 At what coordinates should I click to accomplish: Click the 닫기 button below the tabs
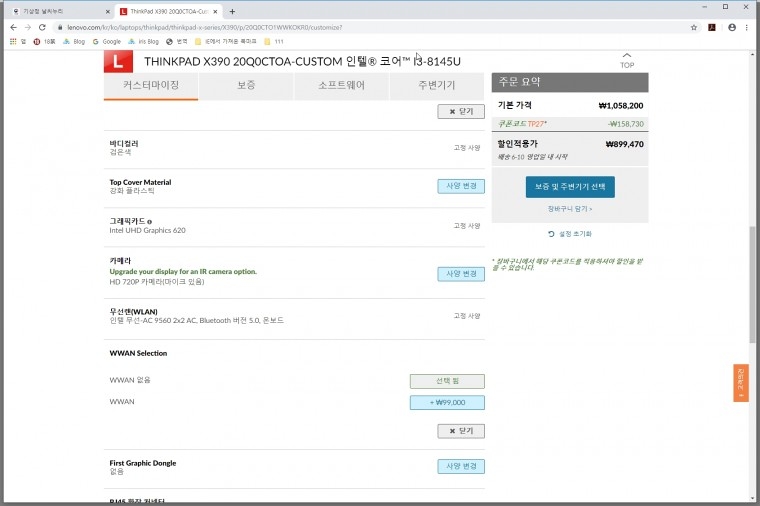[461, 111]
